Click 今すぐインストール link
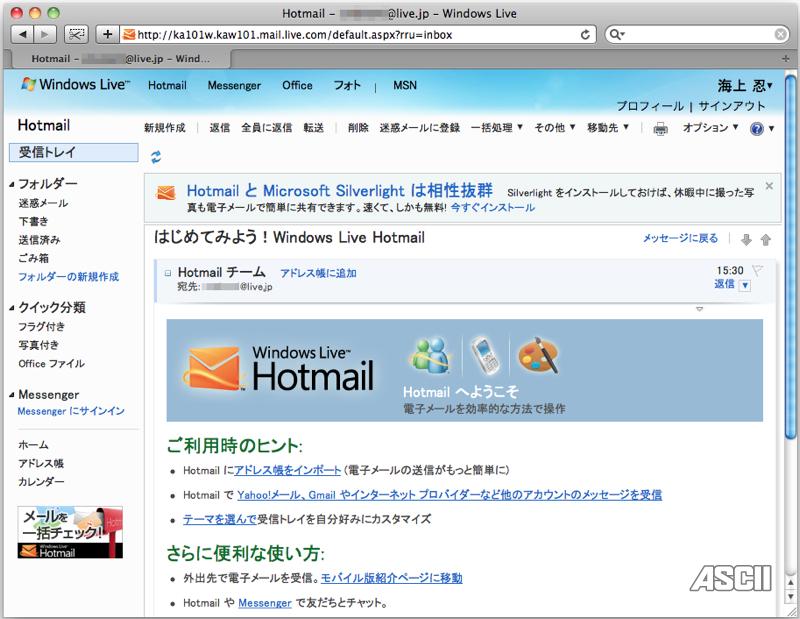The image size is (800, 619). pyautogui.click(x=493, y=208)
